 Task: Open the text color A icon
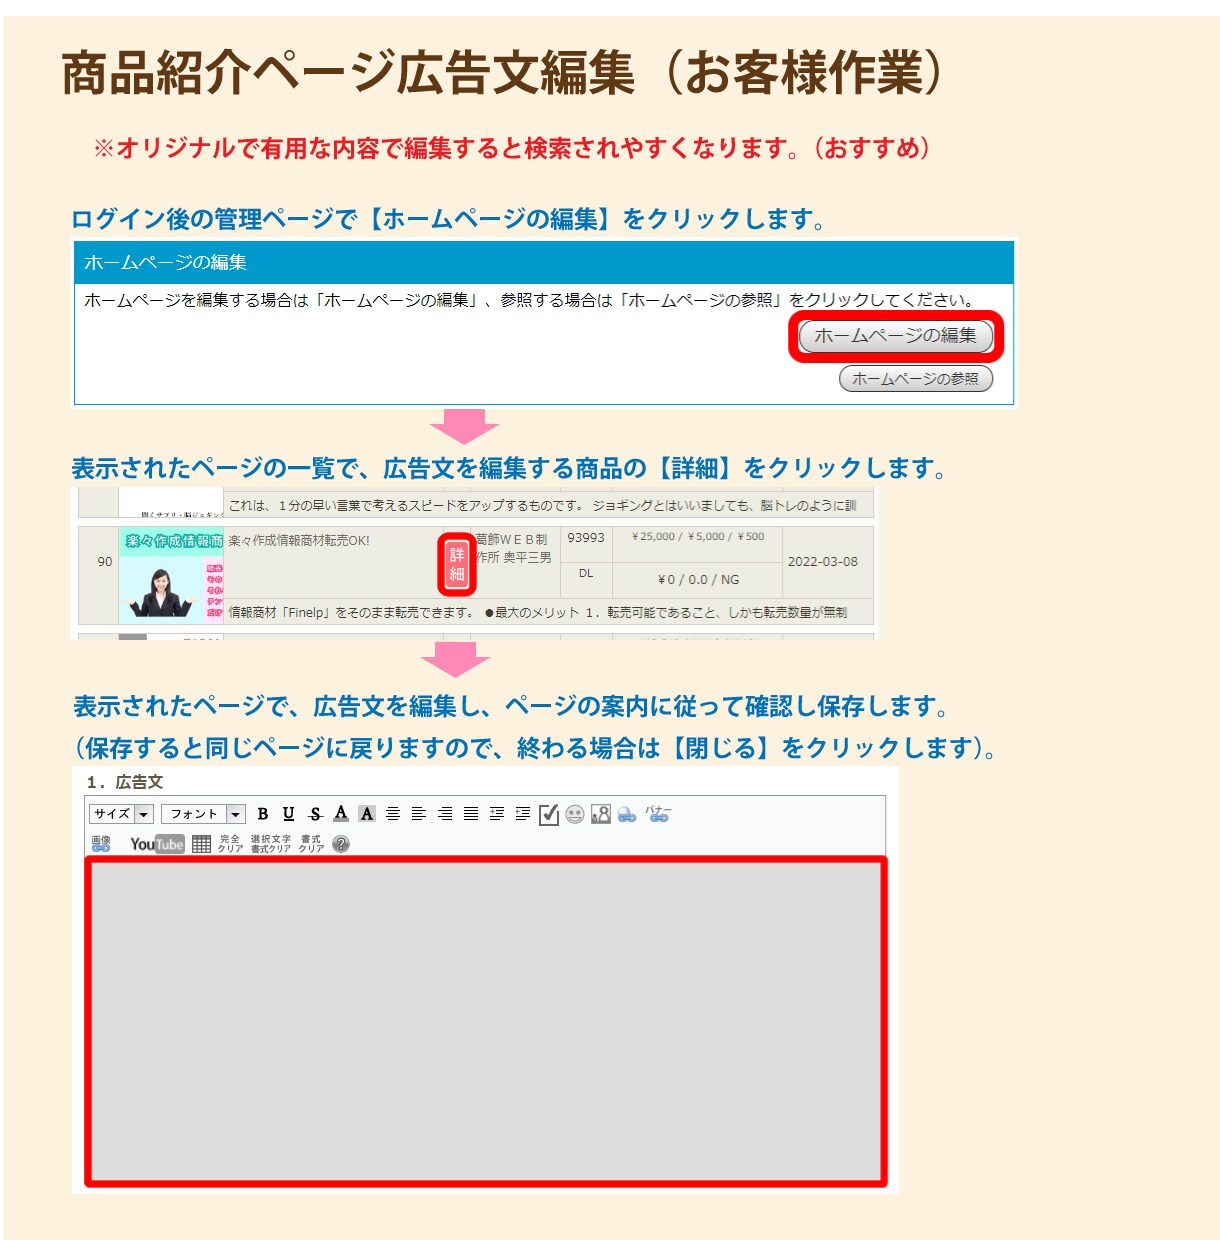coord(341,814)
